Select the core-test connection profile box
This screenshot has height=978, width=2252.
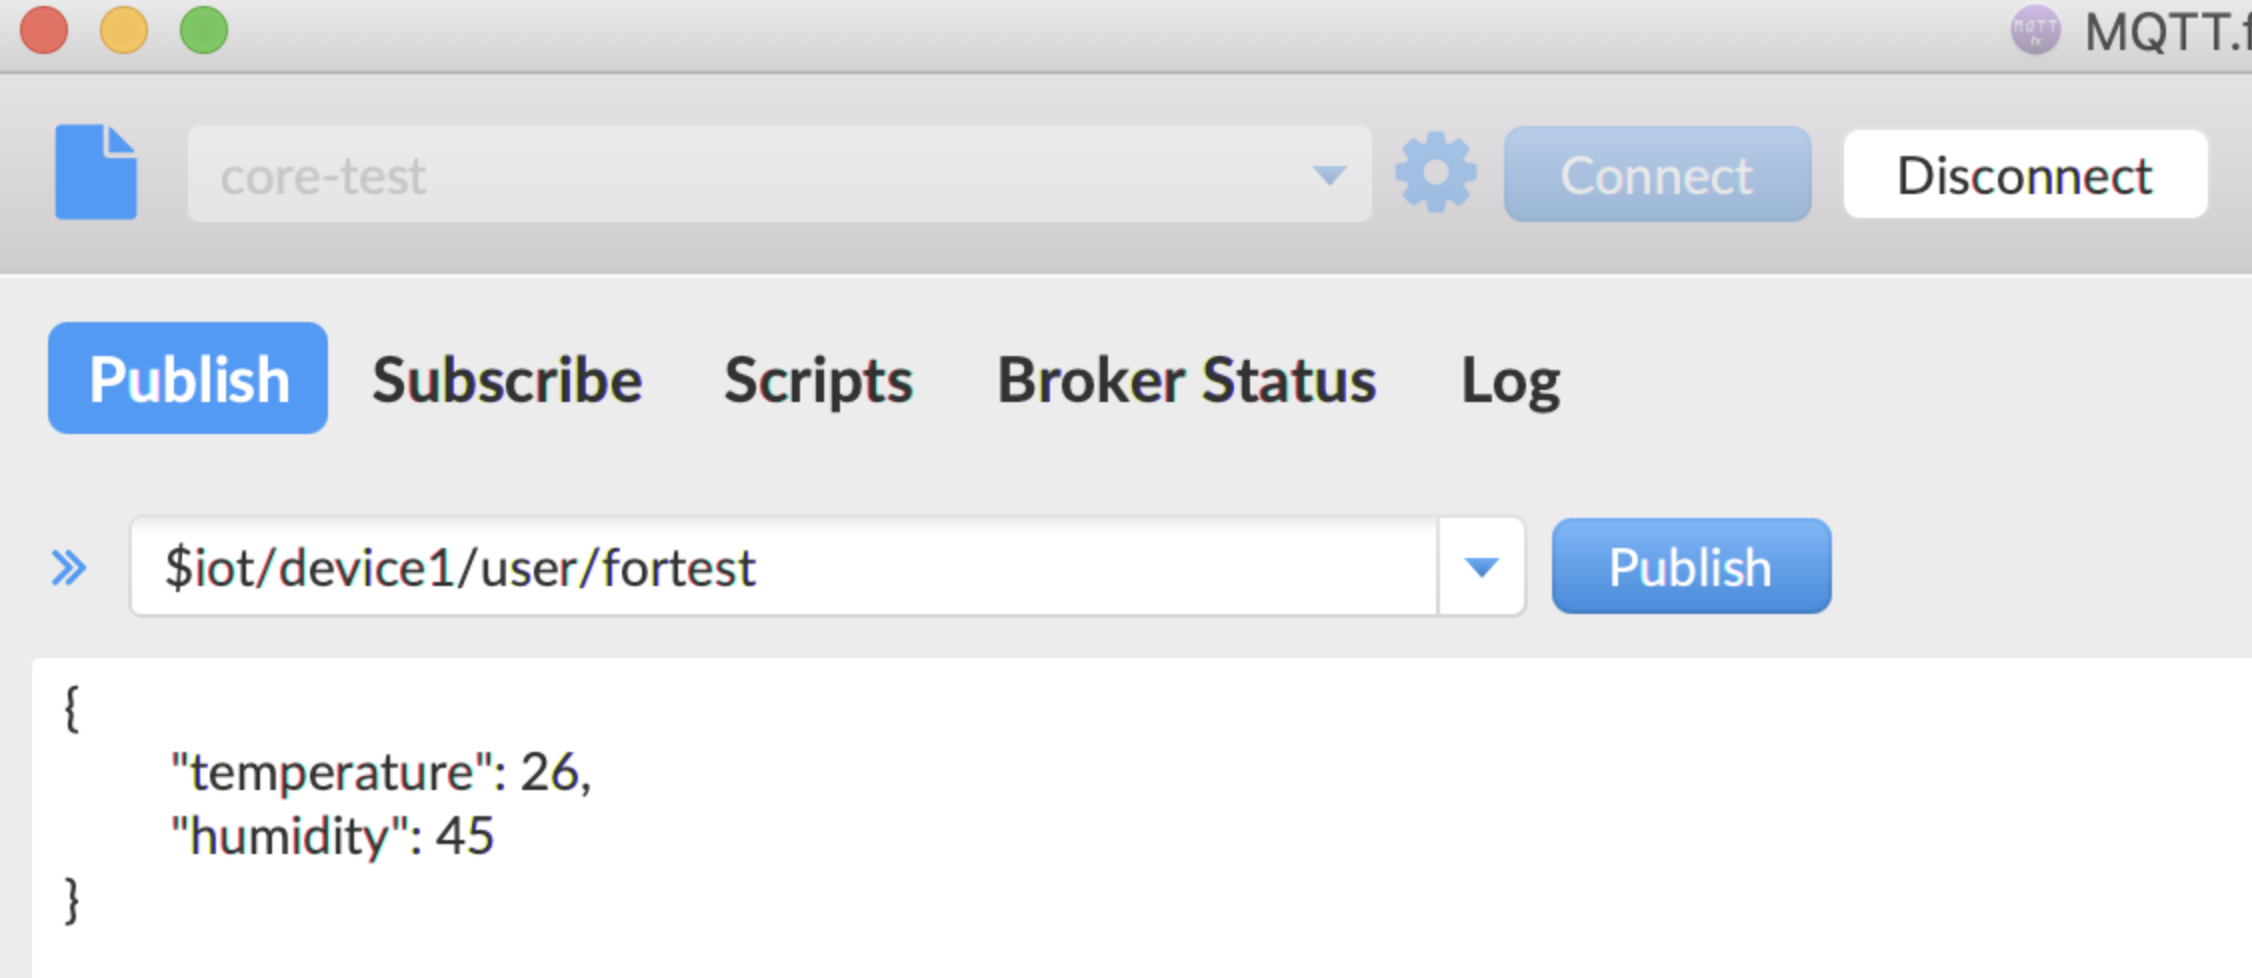pos(779,174)
